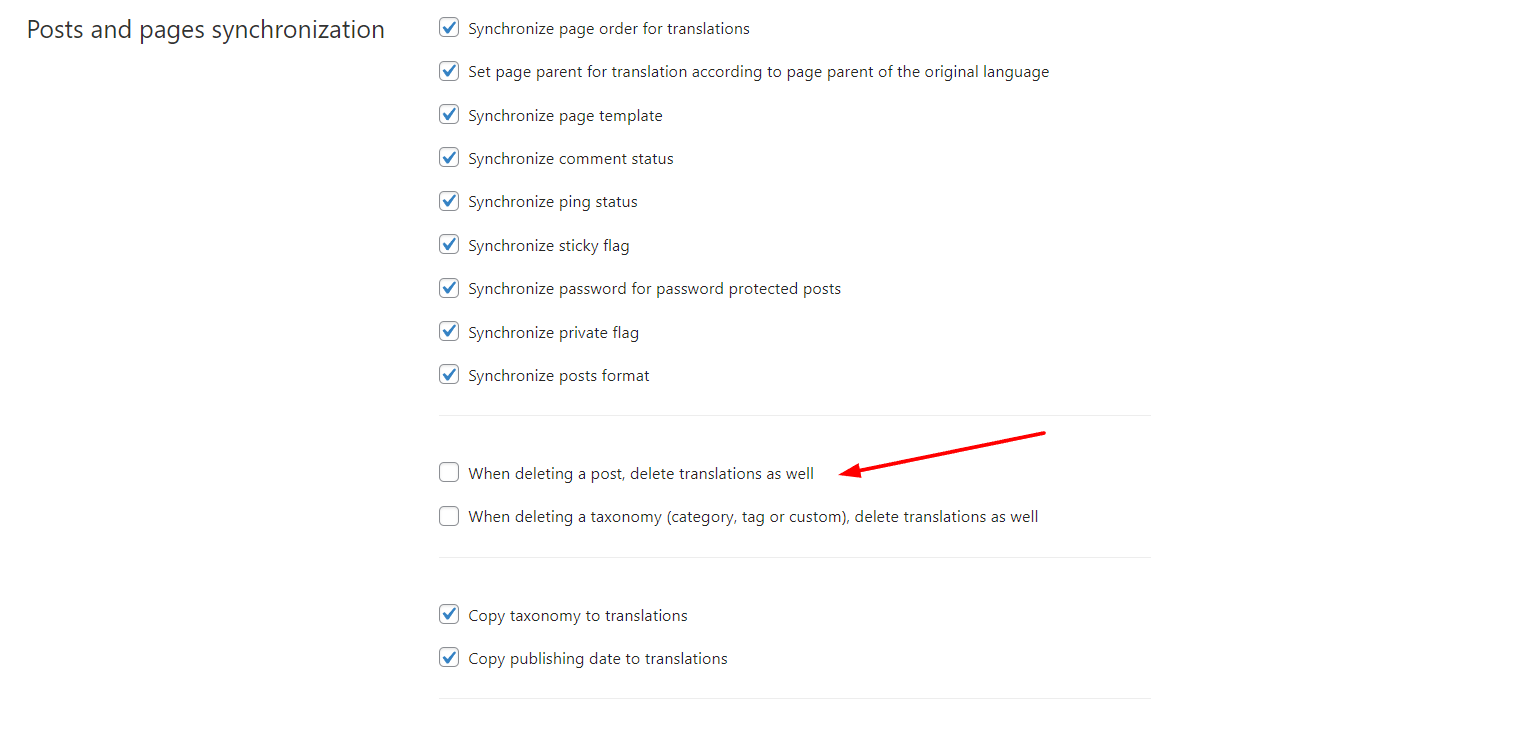The width and height of the screenshot is (1525, 729).
Task: Toggle Copy publishing date to translations checkbox
Action: 449,658
